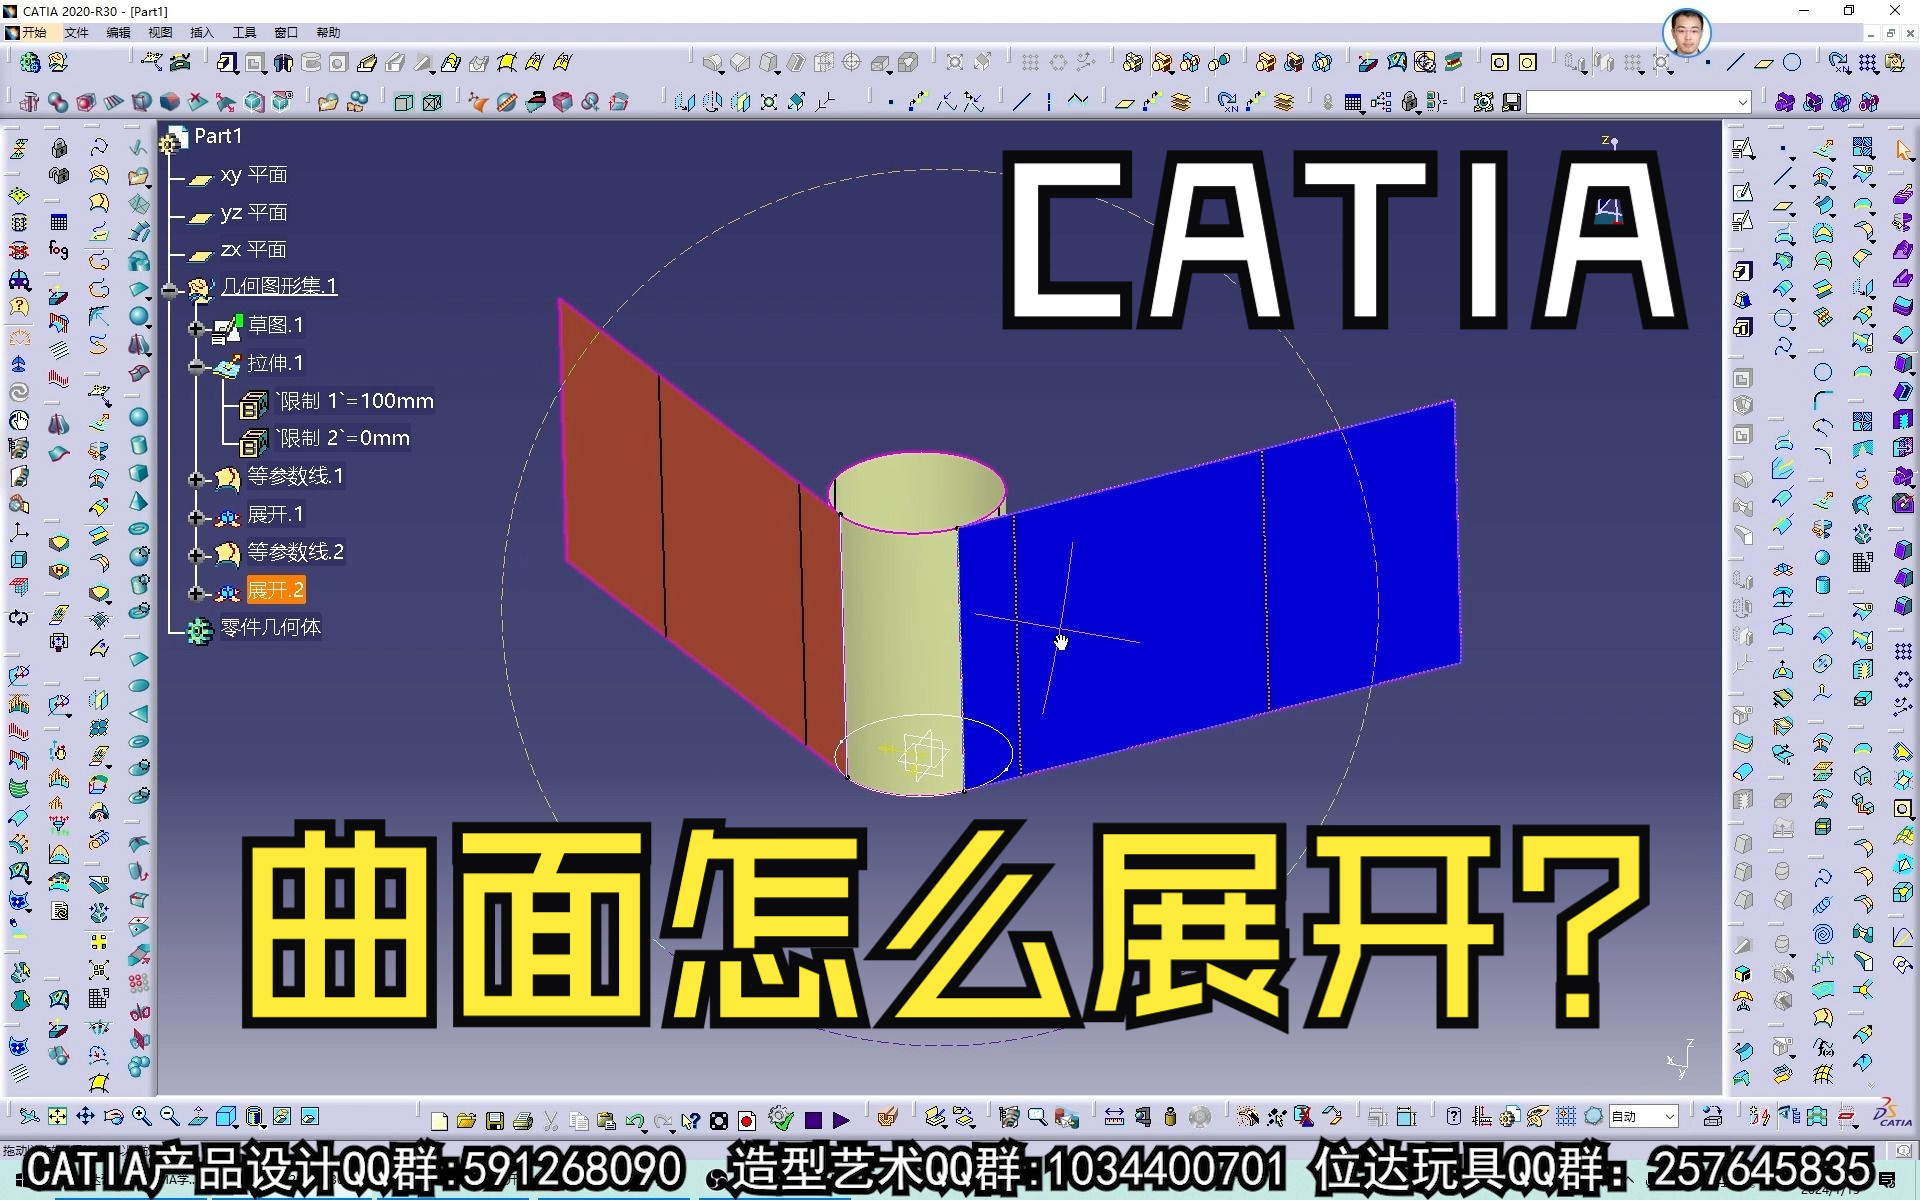Create a new document icon
Screen dimensions: 1920x1200
pos(438,1120)
